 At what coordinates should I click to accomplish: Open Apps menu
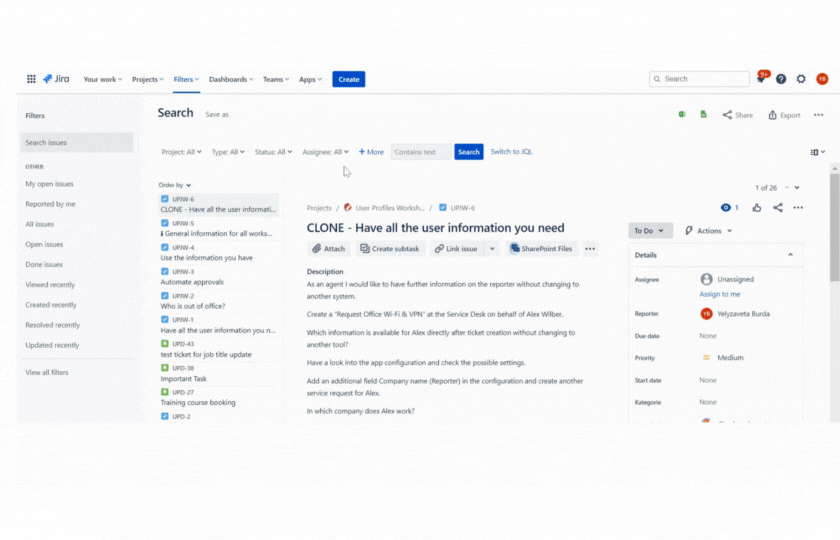(310, 79)
